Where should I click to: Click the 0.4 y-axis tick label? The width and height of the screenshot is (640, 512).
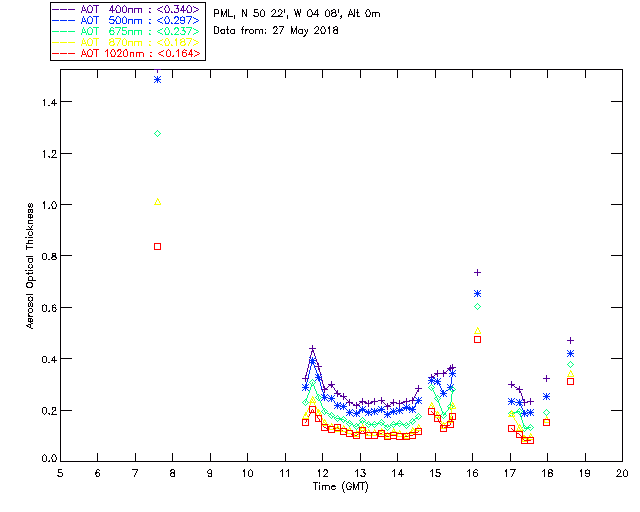49,359
